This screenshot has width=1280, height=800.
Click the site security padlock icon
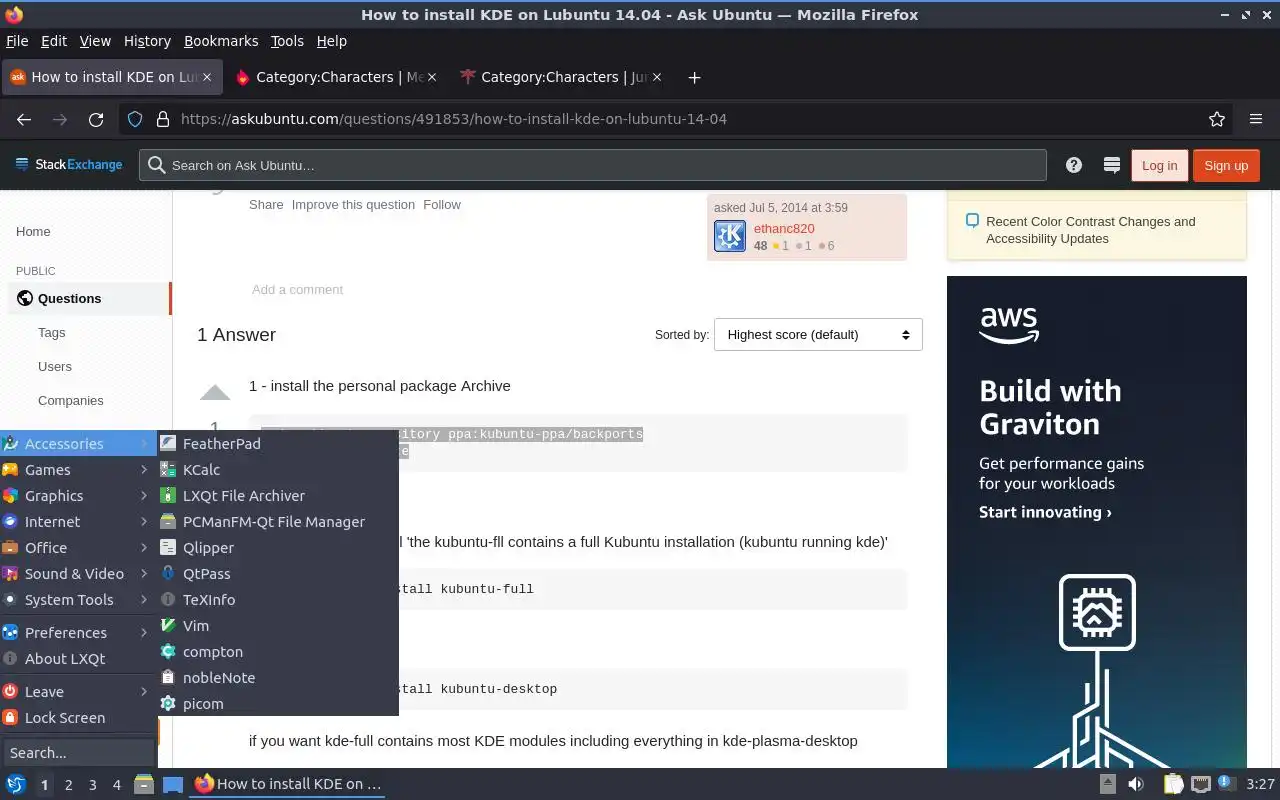(x=162, y=119)
